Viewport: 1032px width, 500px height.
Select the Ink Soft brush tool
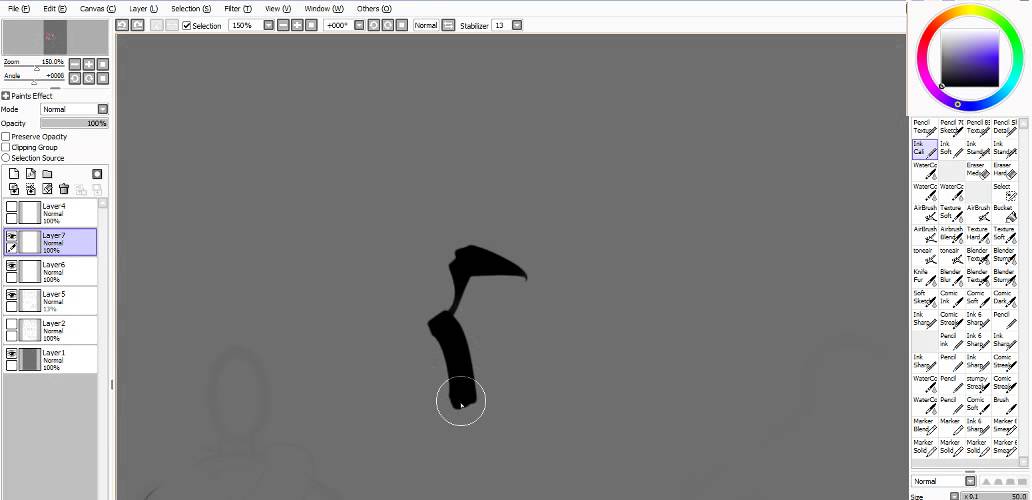pos(951,149)
